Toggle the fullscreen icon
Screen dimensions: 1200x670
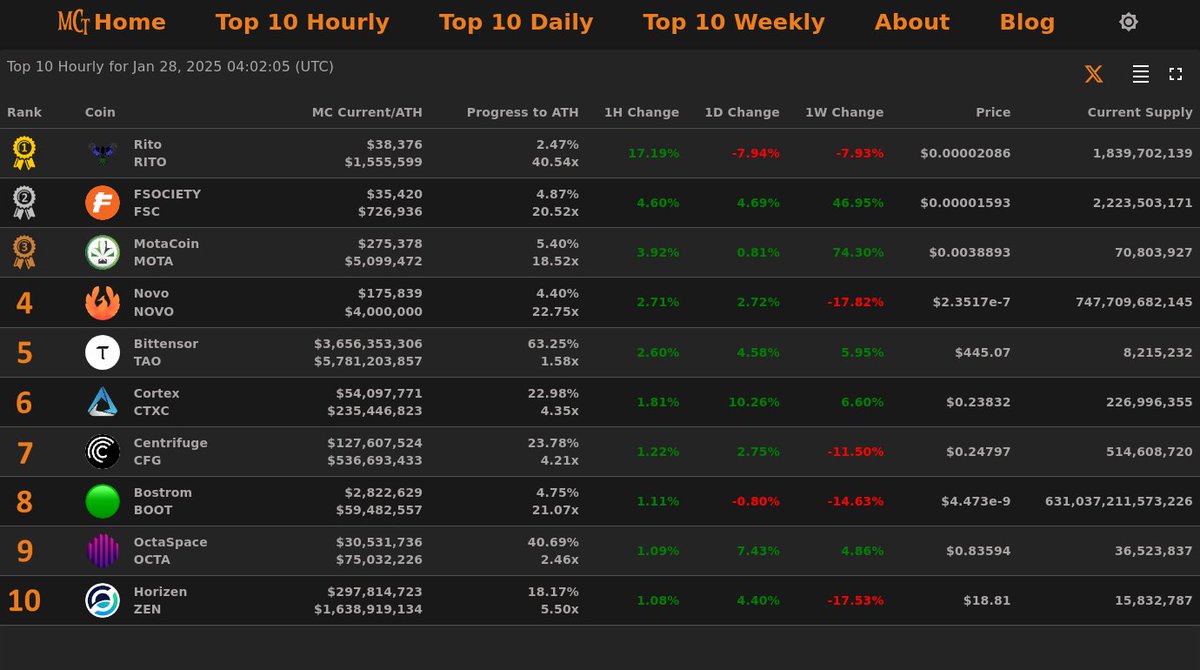click(1176, 74)
